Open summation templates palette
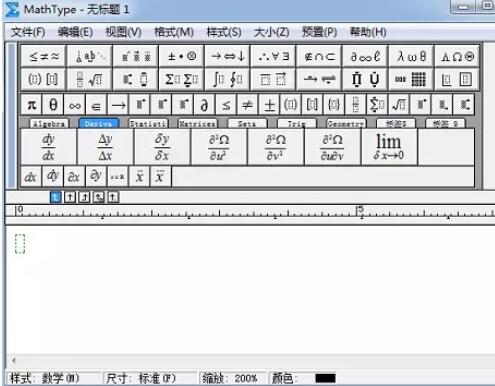The image size is (495, 386). point(181,79)
